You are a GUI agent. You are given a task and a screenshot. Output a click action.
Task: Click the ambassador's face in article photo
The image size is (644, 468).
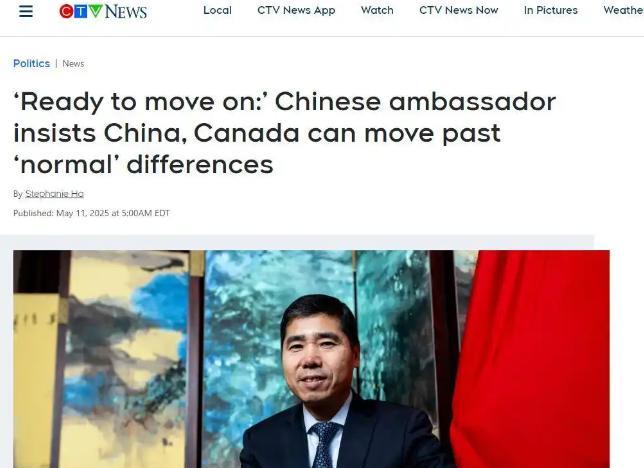[318, 354]
